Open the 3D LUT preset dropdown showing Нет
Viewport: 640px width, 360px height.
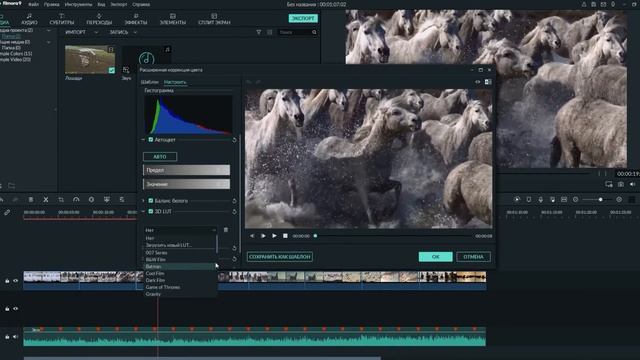click(x=180, y=230)
